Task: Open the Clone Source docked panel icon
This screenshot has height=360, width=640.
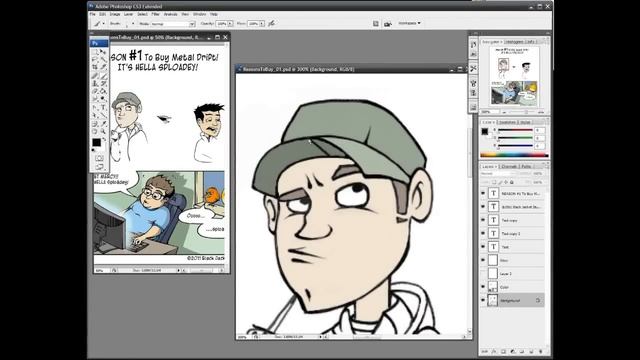Action: 473,93
